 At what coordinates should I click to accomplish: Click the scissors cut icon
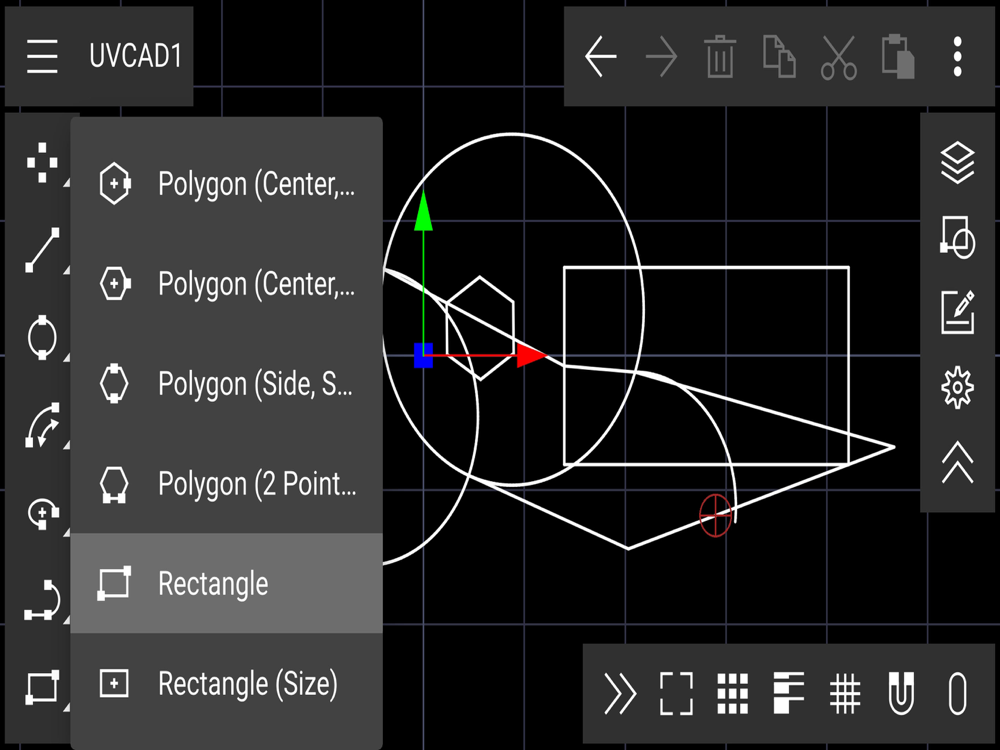(838, 57)
